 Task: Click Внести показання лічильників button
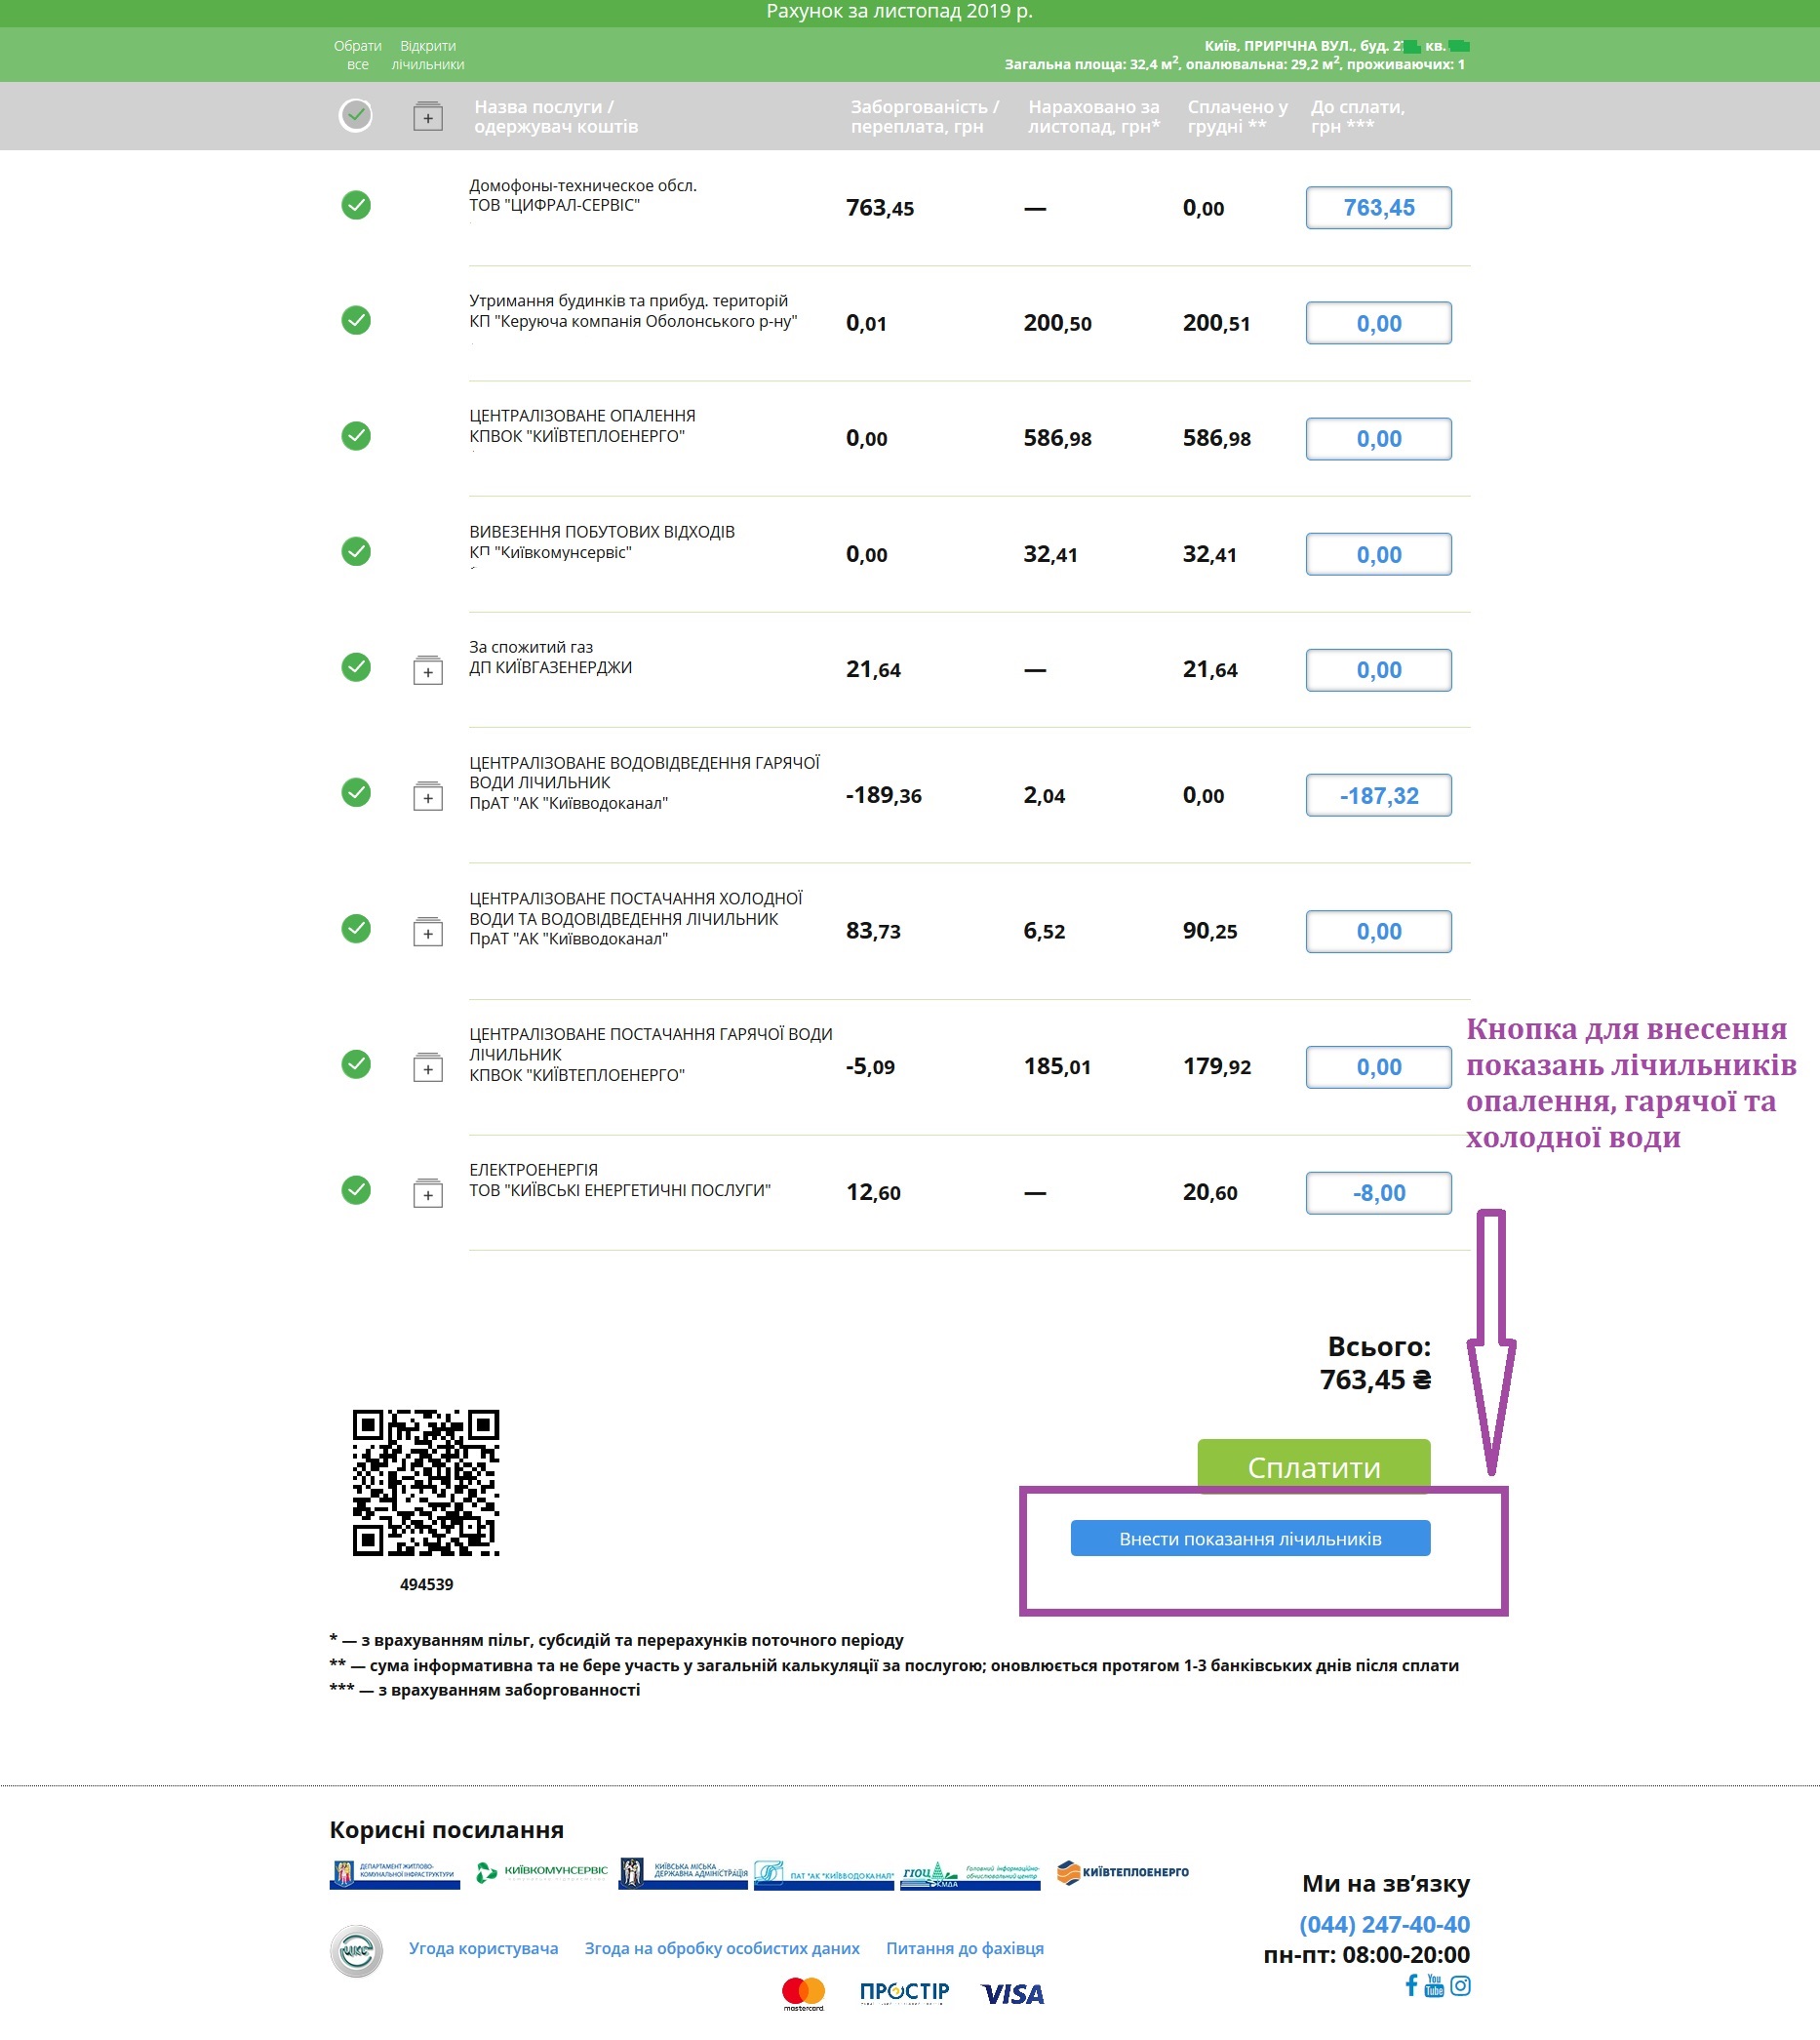click(1250, 1538)
